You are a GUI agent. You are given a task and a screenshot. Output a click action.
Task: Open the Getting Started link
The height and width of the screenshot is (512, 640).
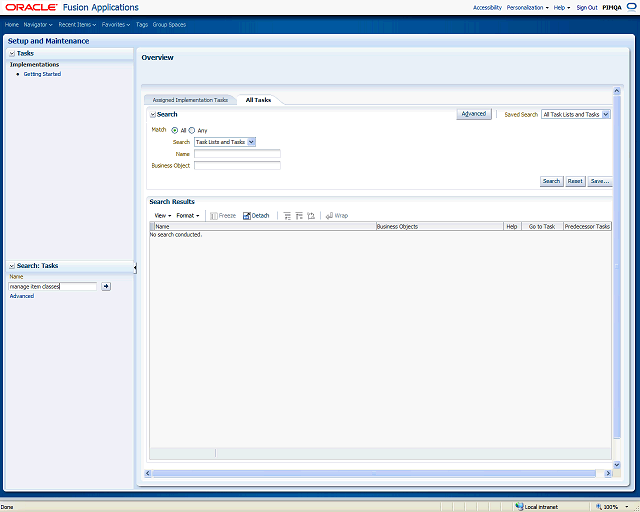[x=42, y=74]
